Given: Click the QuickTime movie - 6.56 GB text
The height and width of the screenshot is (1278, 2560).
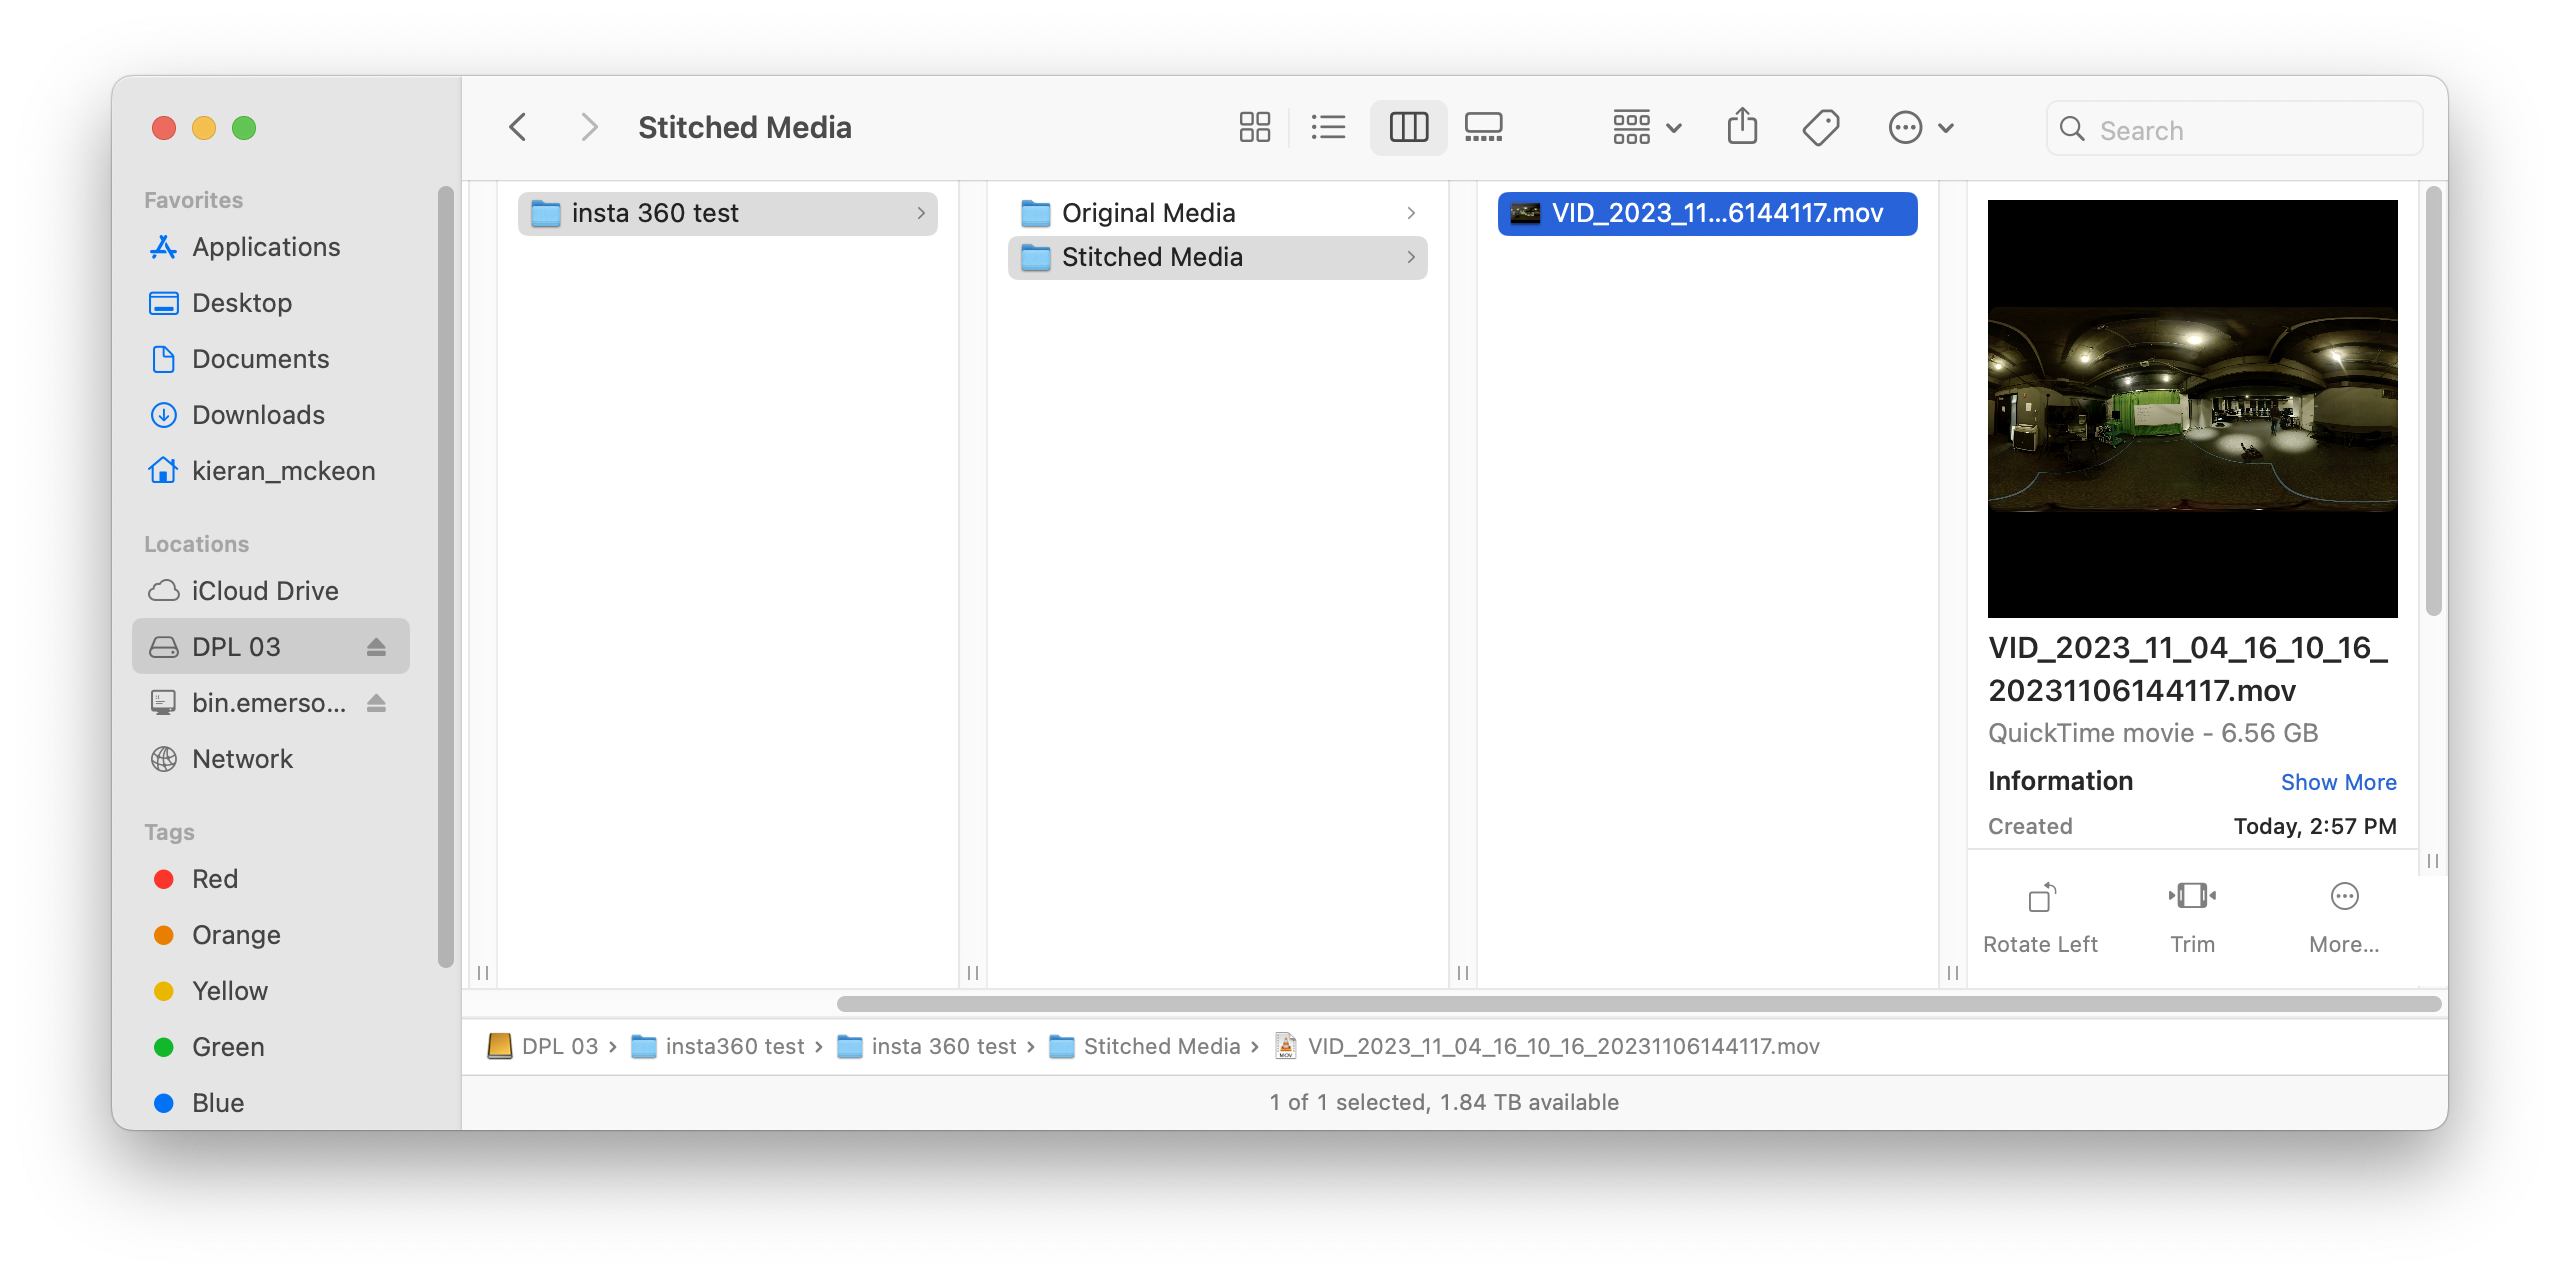Looking at the screenshot, I should coord(2153,733).
